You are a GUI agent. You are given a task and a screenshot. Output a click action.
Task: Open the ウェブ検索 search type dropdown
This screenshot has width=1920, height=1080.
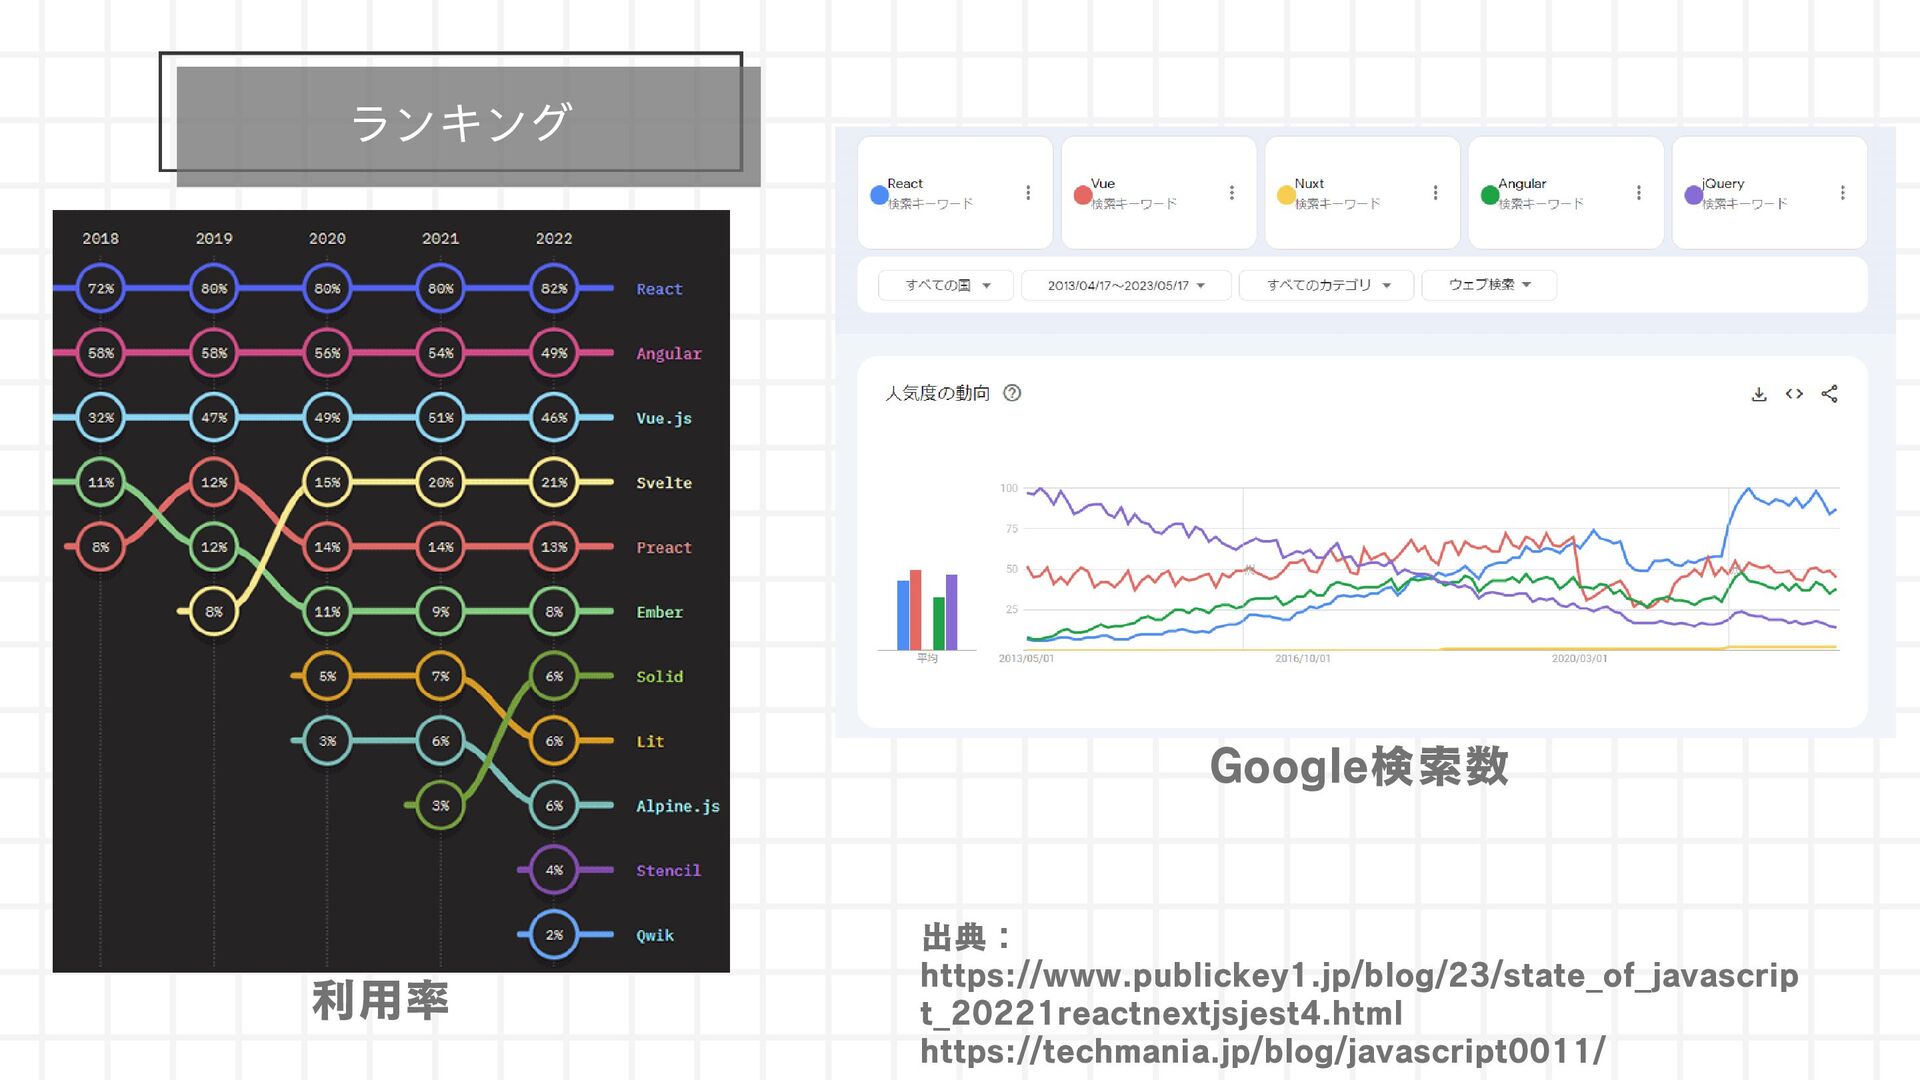click(x=1489, y=285)
